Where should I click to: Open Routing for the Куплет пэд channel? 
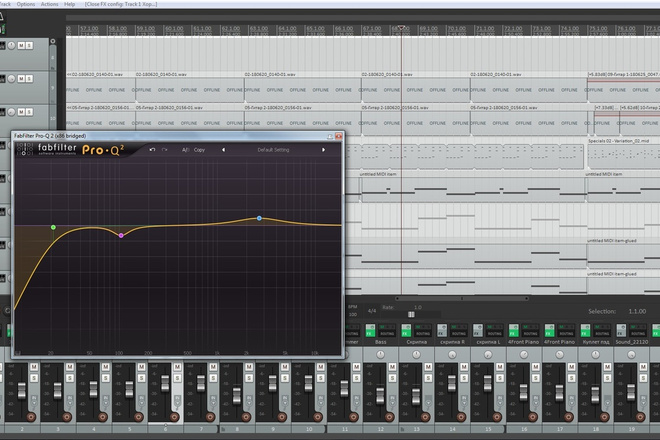click(602, 331)
